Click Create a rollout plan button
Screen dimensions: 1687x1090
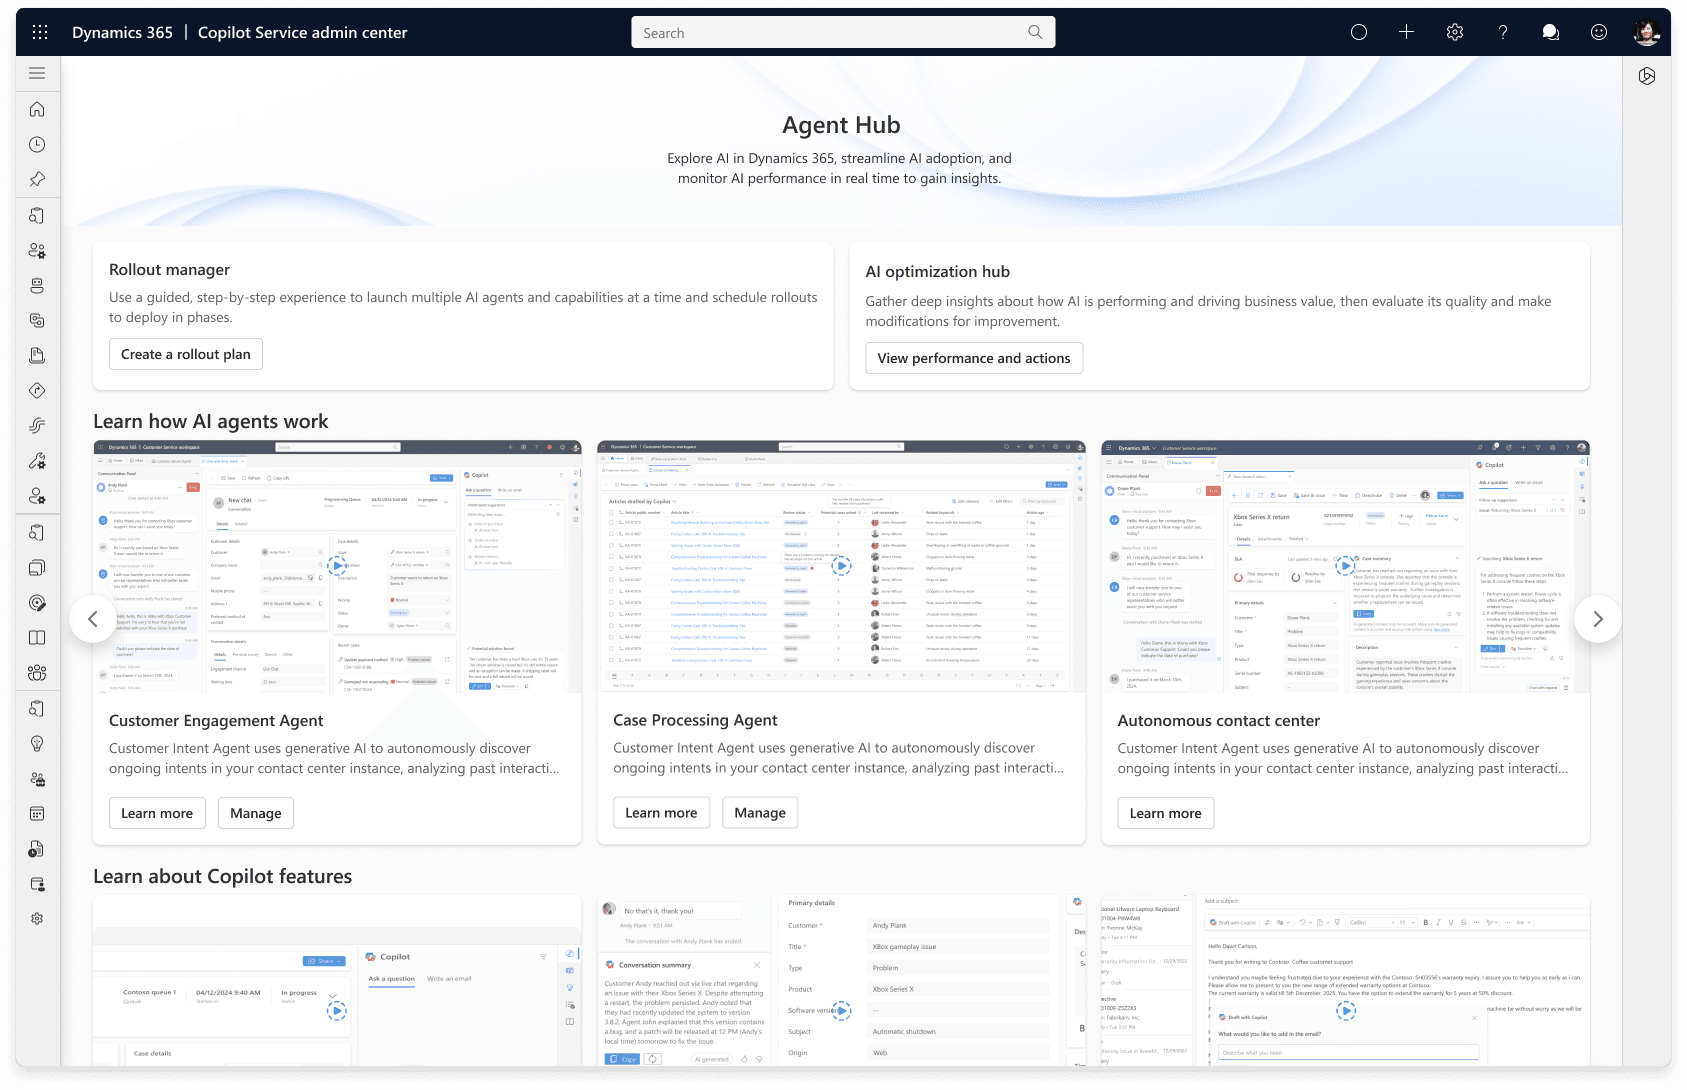click(x=186, y=354)
